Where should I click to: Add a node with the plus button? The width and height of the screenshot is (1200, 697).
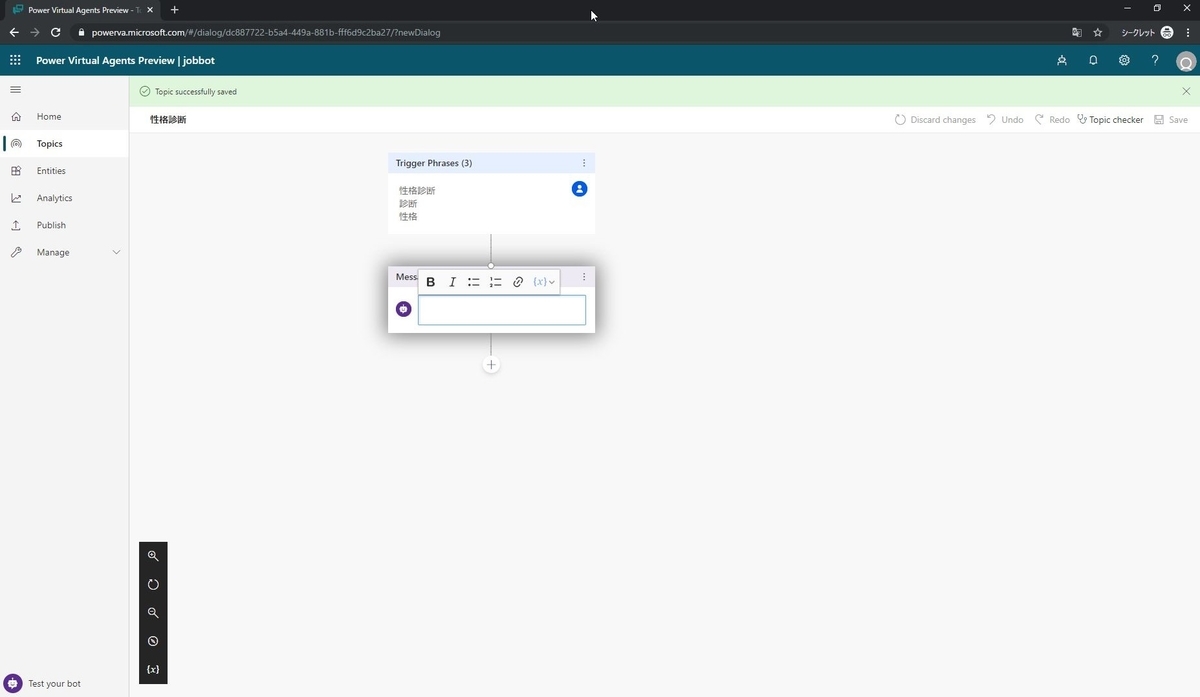click(491, 365)
